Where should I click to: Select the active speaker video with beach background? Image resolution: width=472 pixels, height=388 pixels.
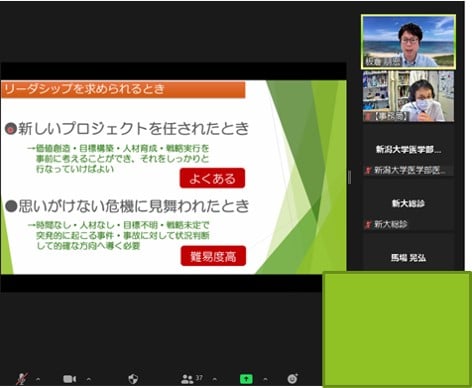408,42
